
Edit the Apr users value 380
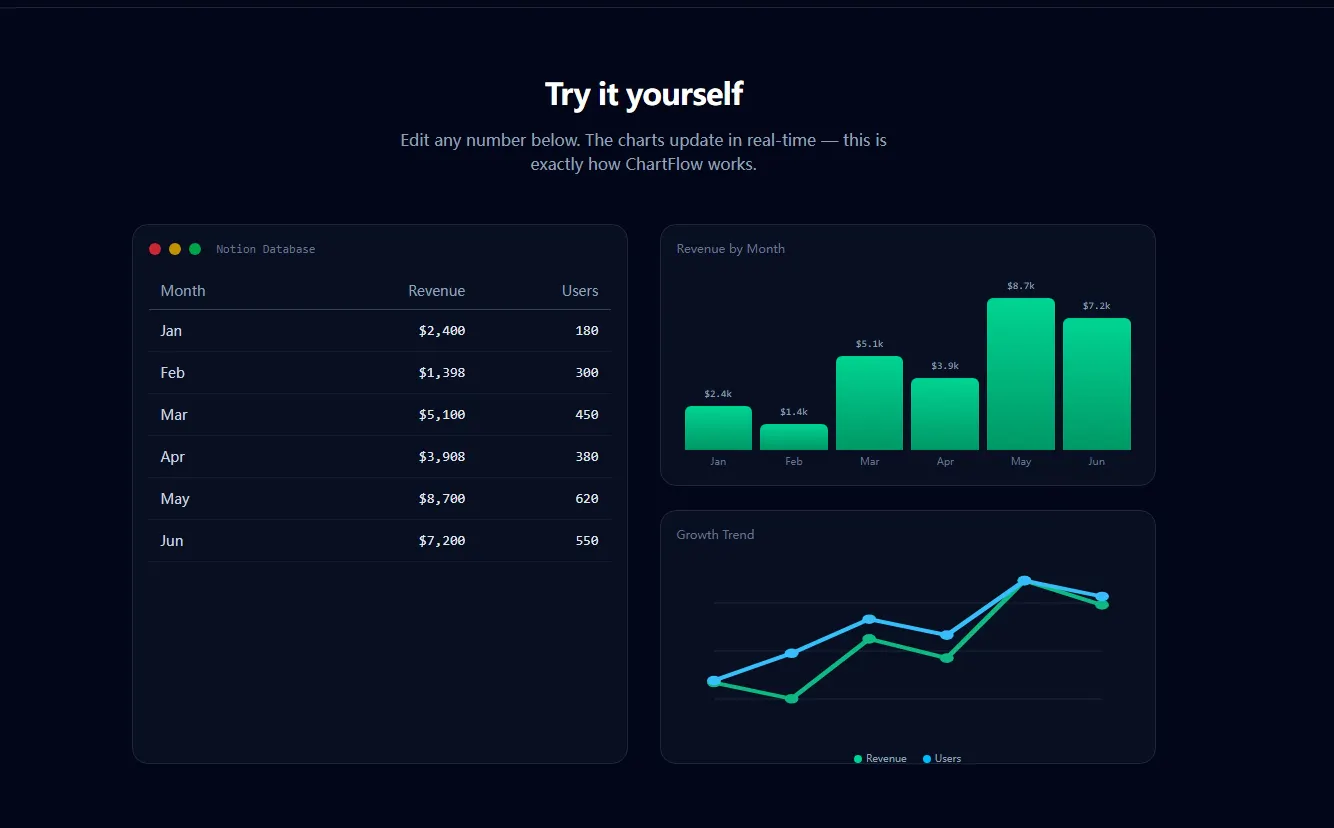pyautogui.click(x=587, y=457)
